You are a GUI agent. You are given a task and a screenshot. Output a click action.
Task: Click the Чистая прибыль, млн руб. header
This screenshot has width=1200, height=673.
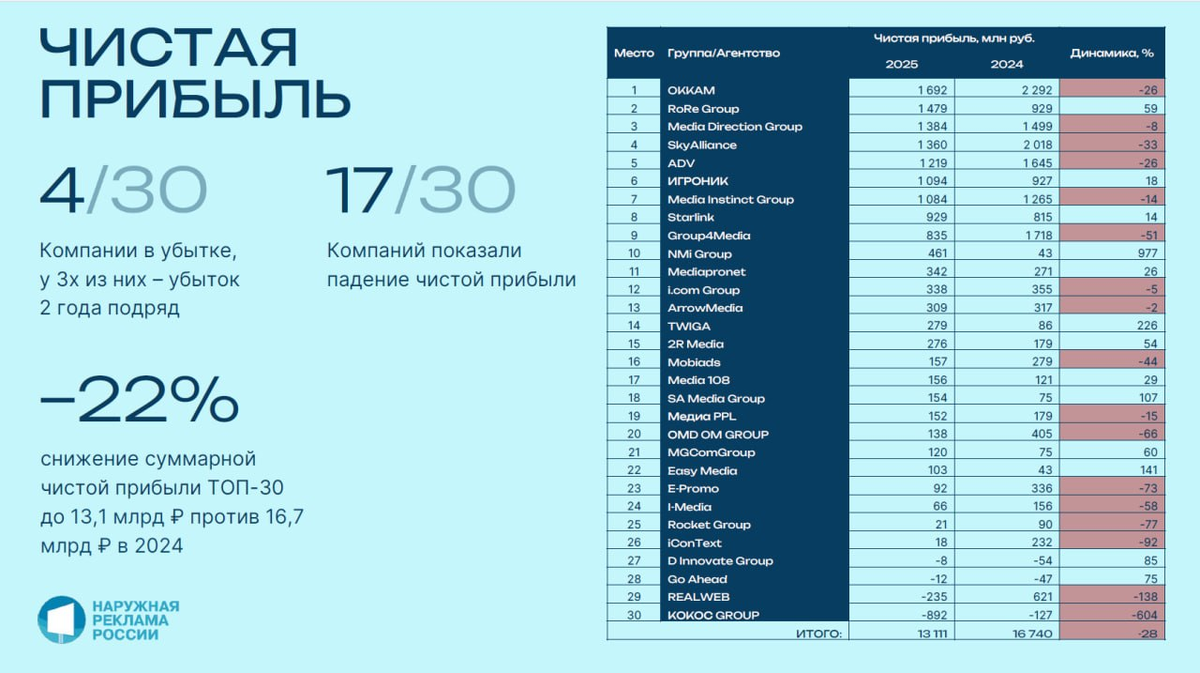[953, 38]
